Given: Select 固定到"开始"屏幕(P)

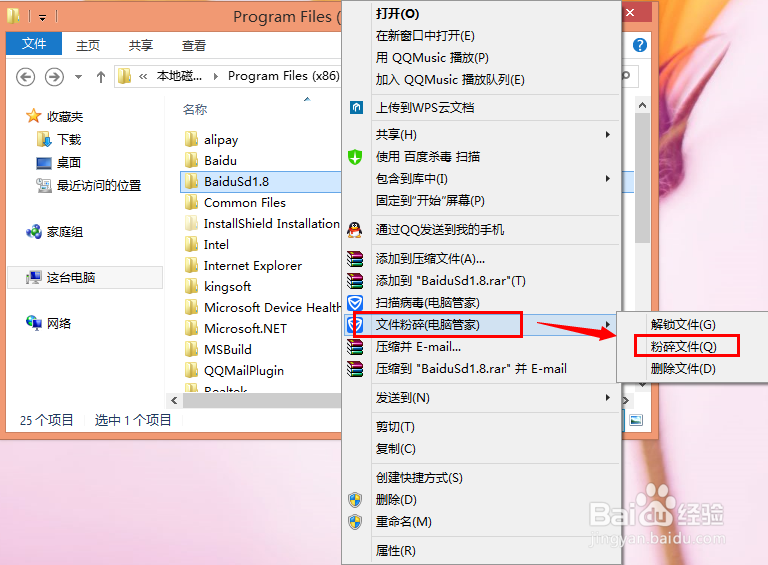Looking at the screenshot, I should click(x=430, y=201).
